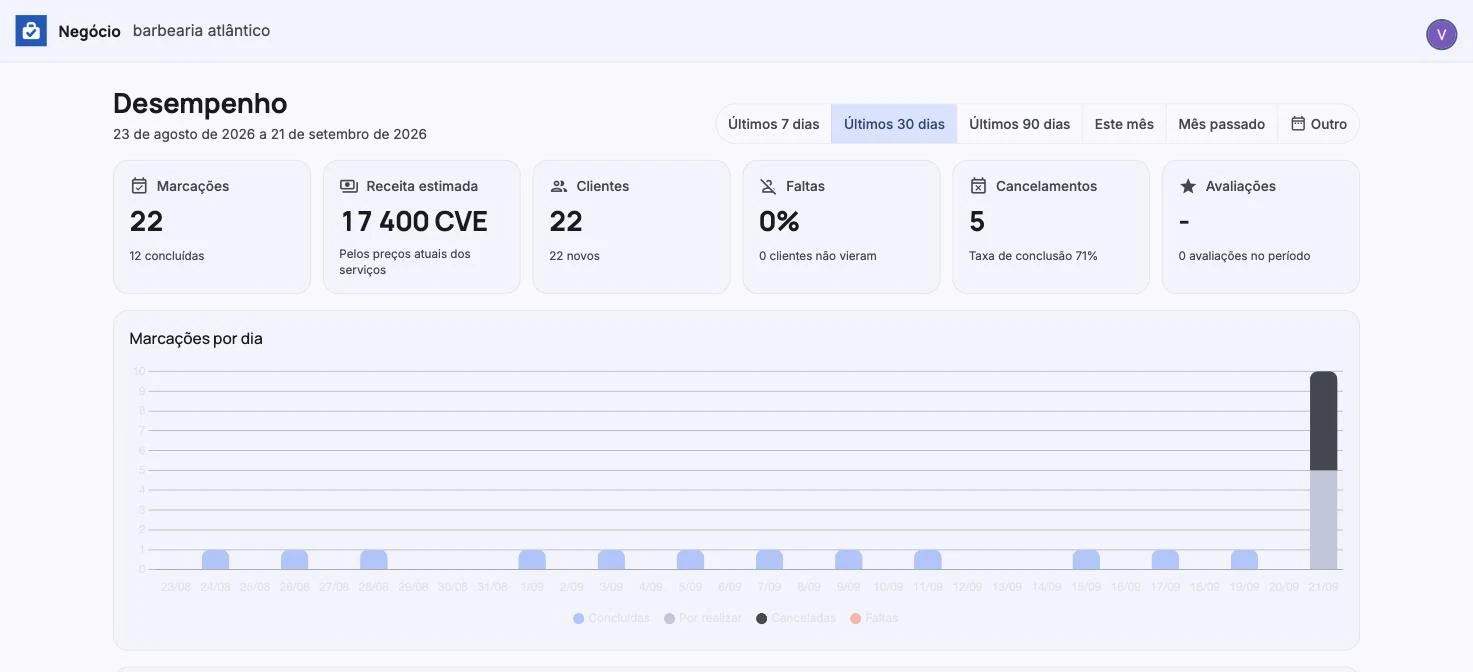The image size is (1473, 672).
Task: Click the bar for 24/08
Action: coord(215,560)
